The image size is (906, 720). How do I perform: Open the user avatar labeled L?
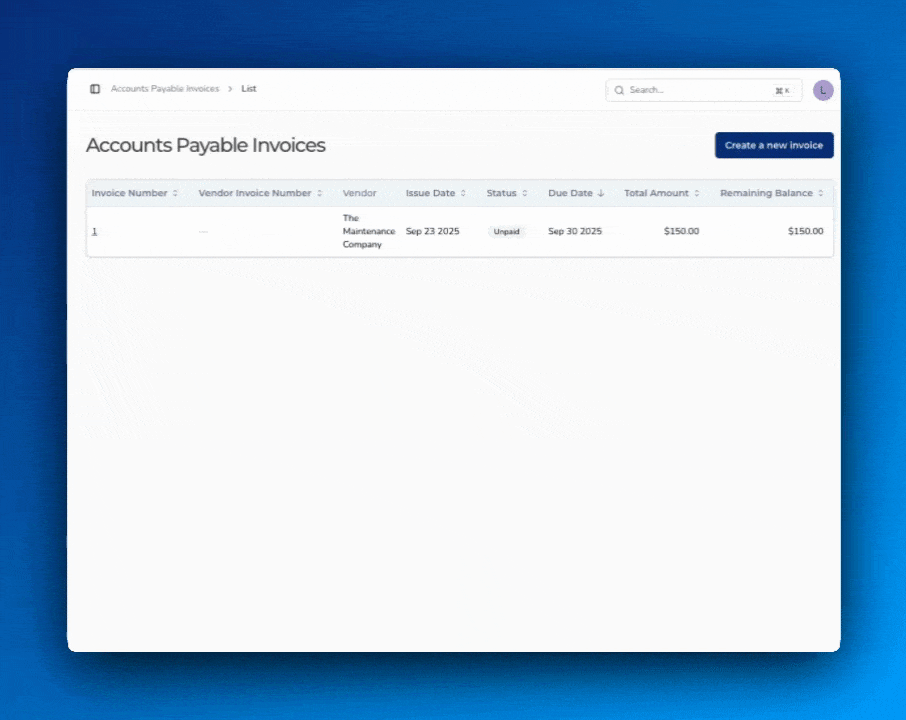point(822,90)
